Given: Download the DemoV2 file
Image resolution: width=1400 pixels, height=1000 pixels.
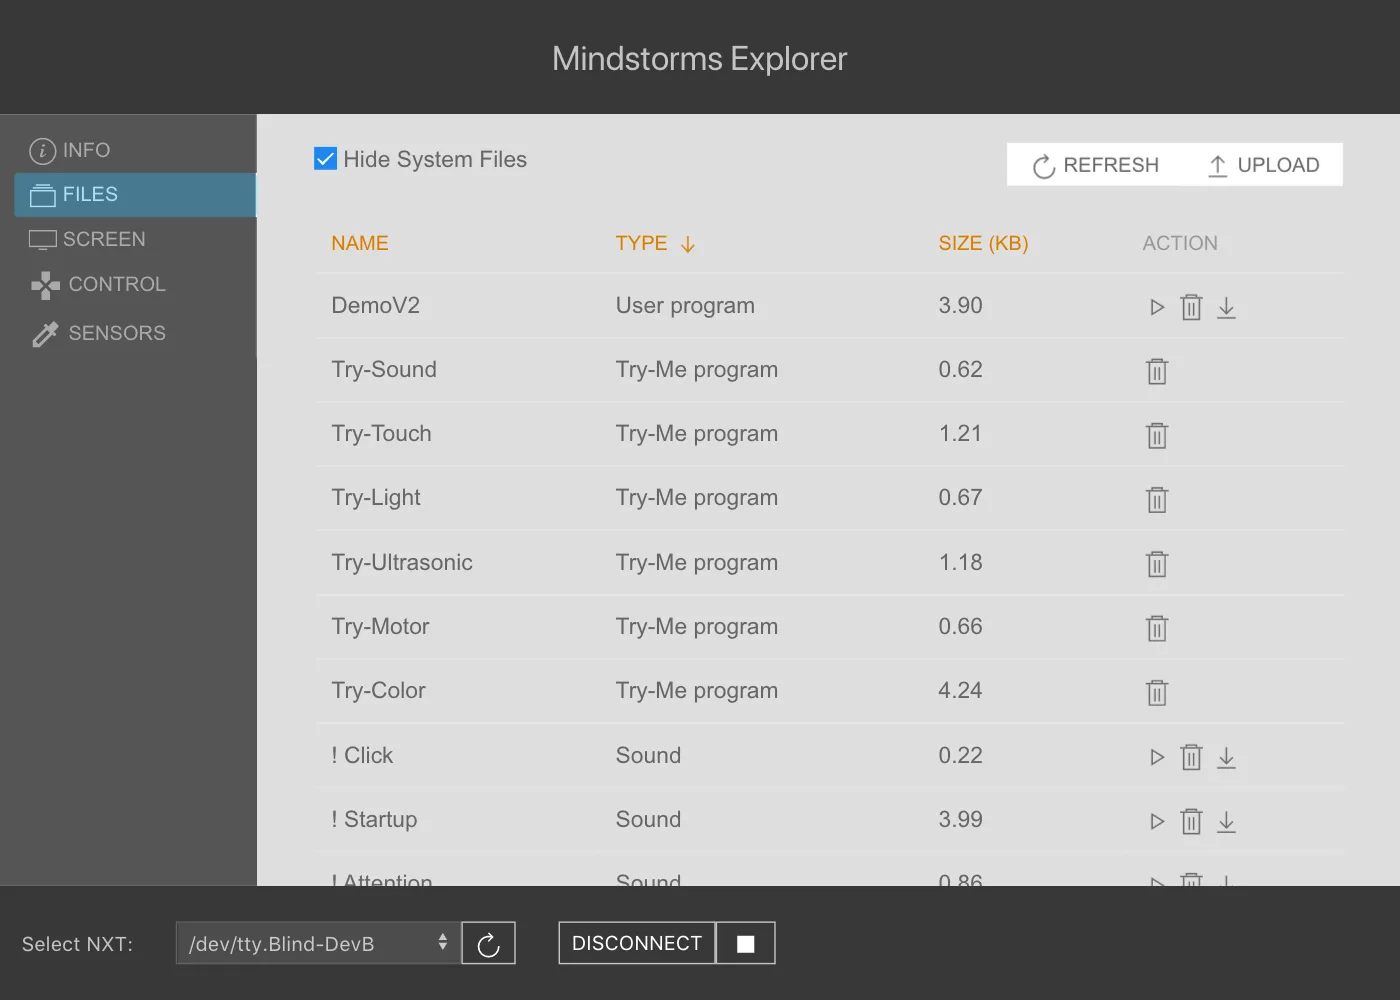Looking at the screenshot, I should [1226, 307].
